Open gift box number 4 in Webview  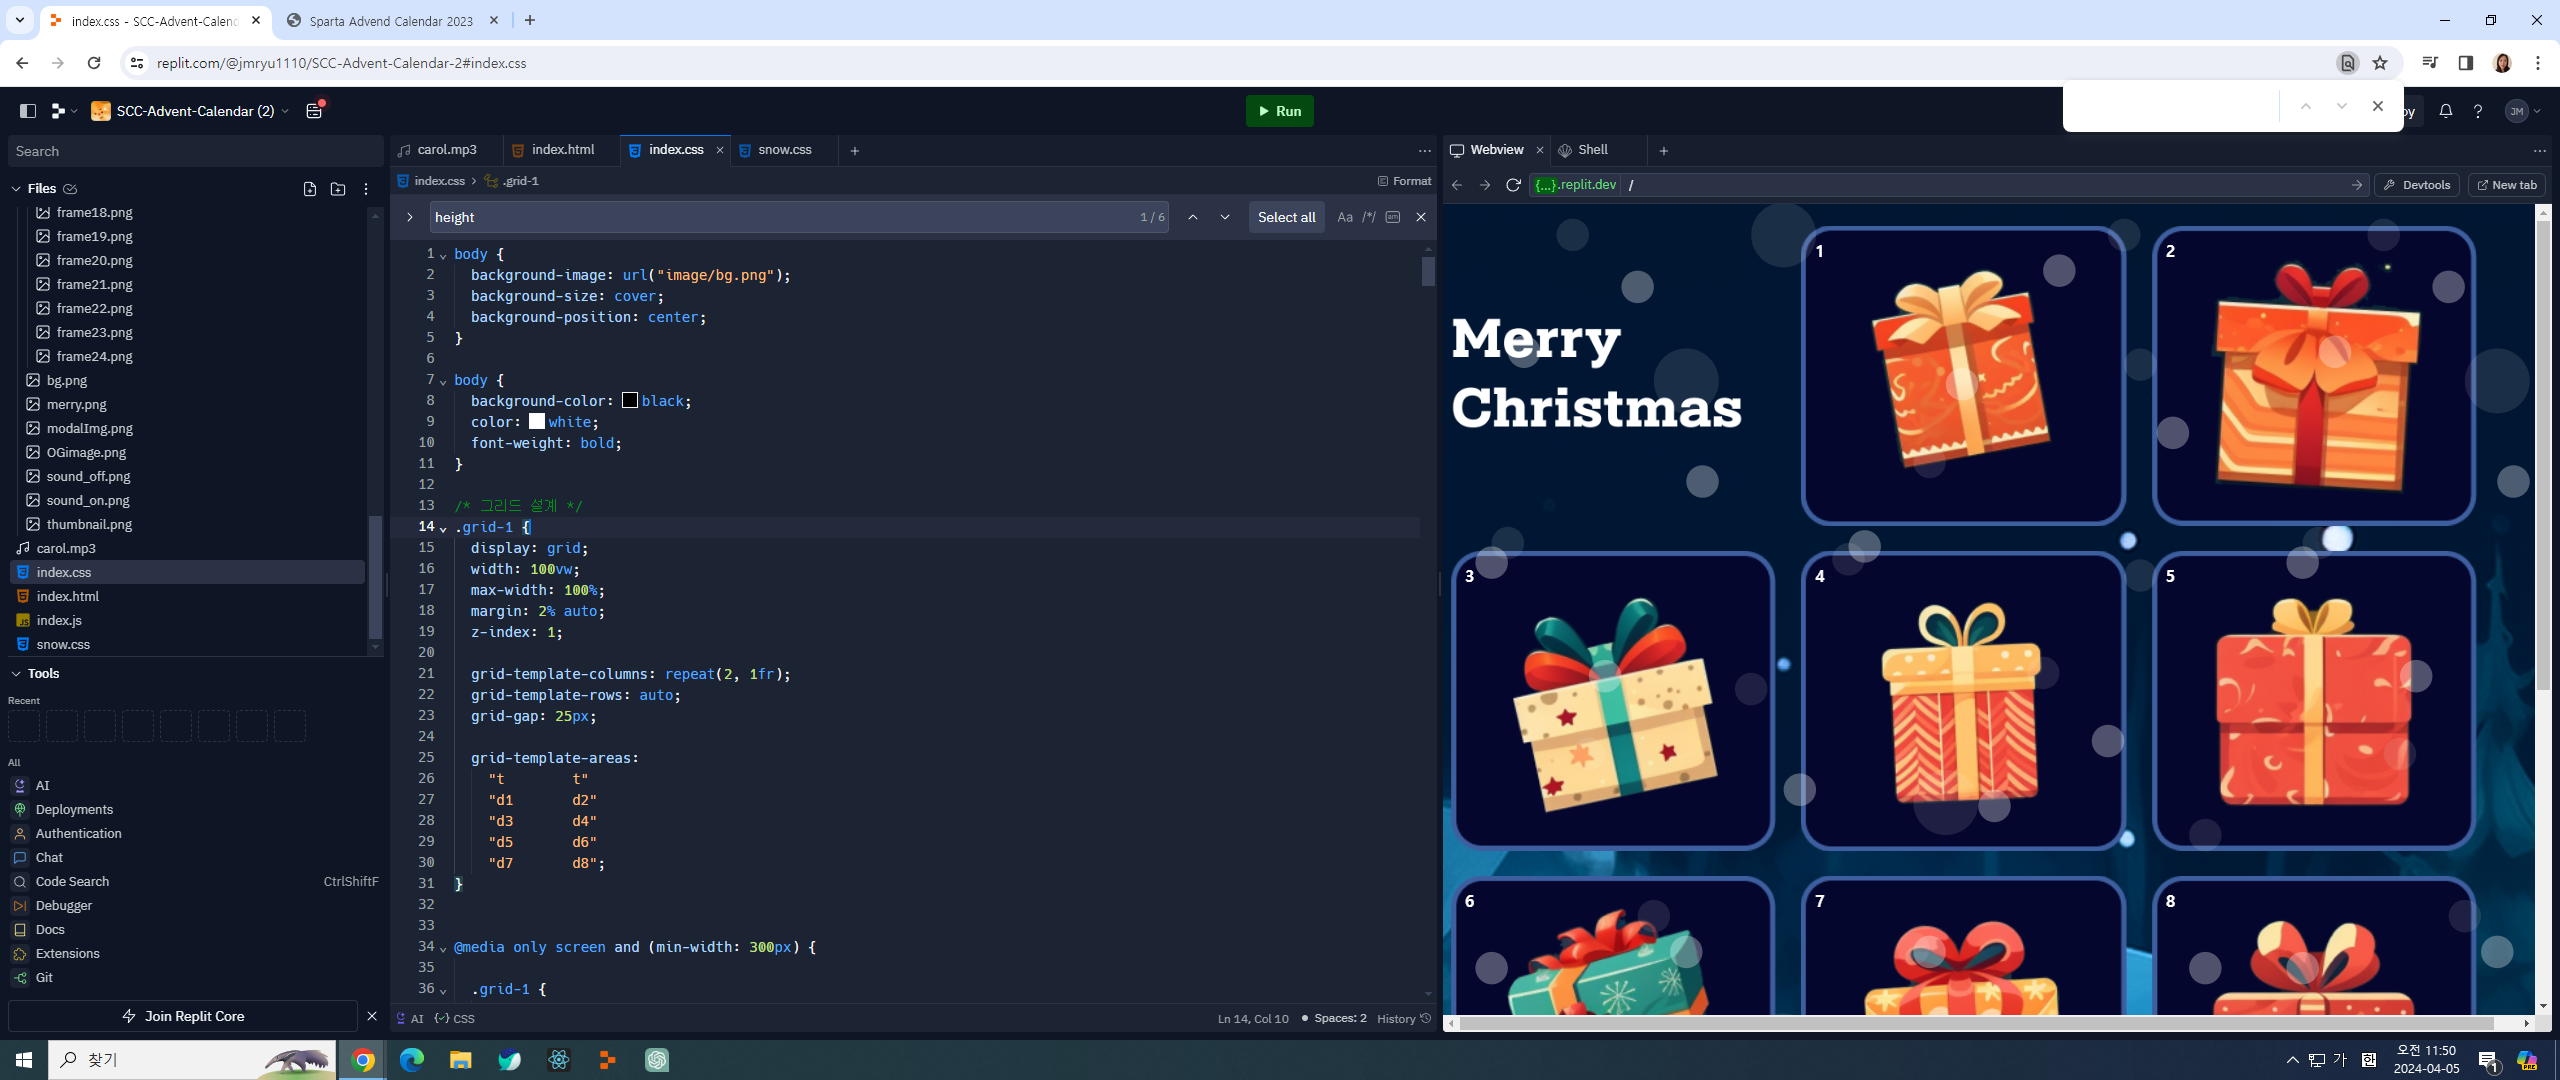(1962, 700)
